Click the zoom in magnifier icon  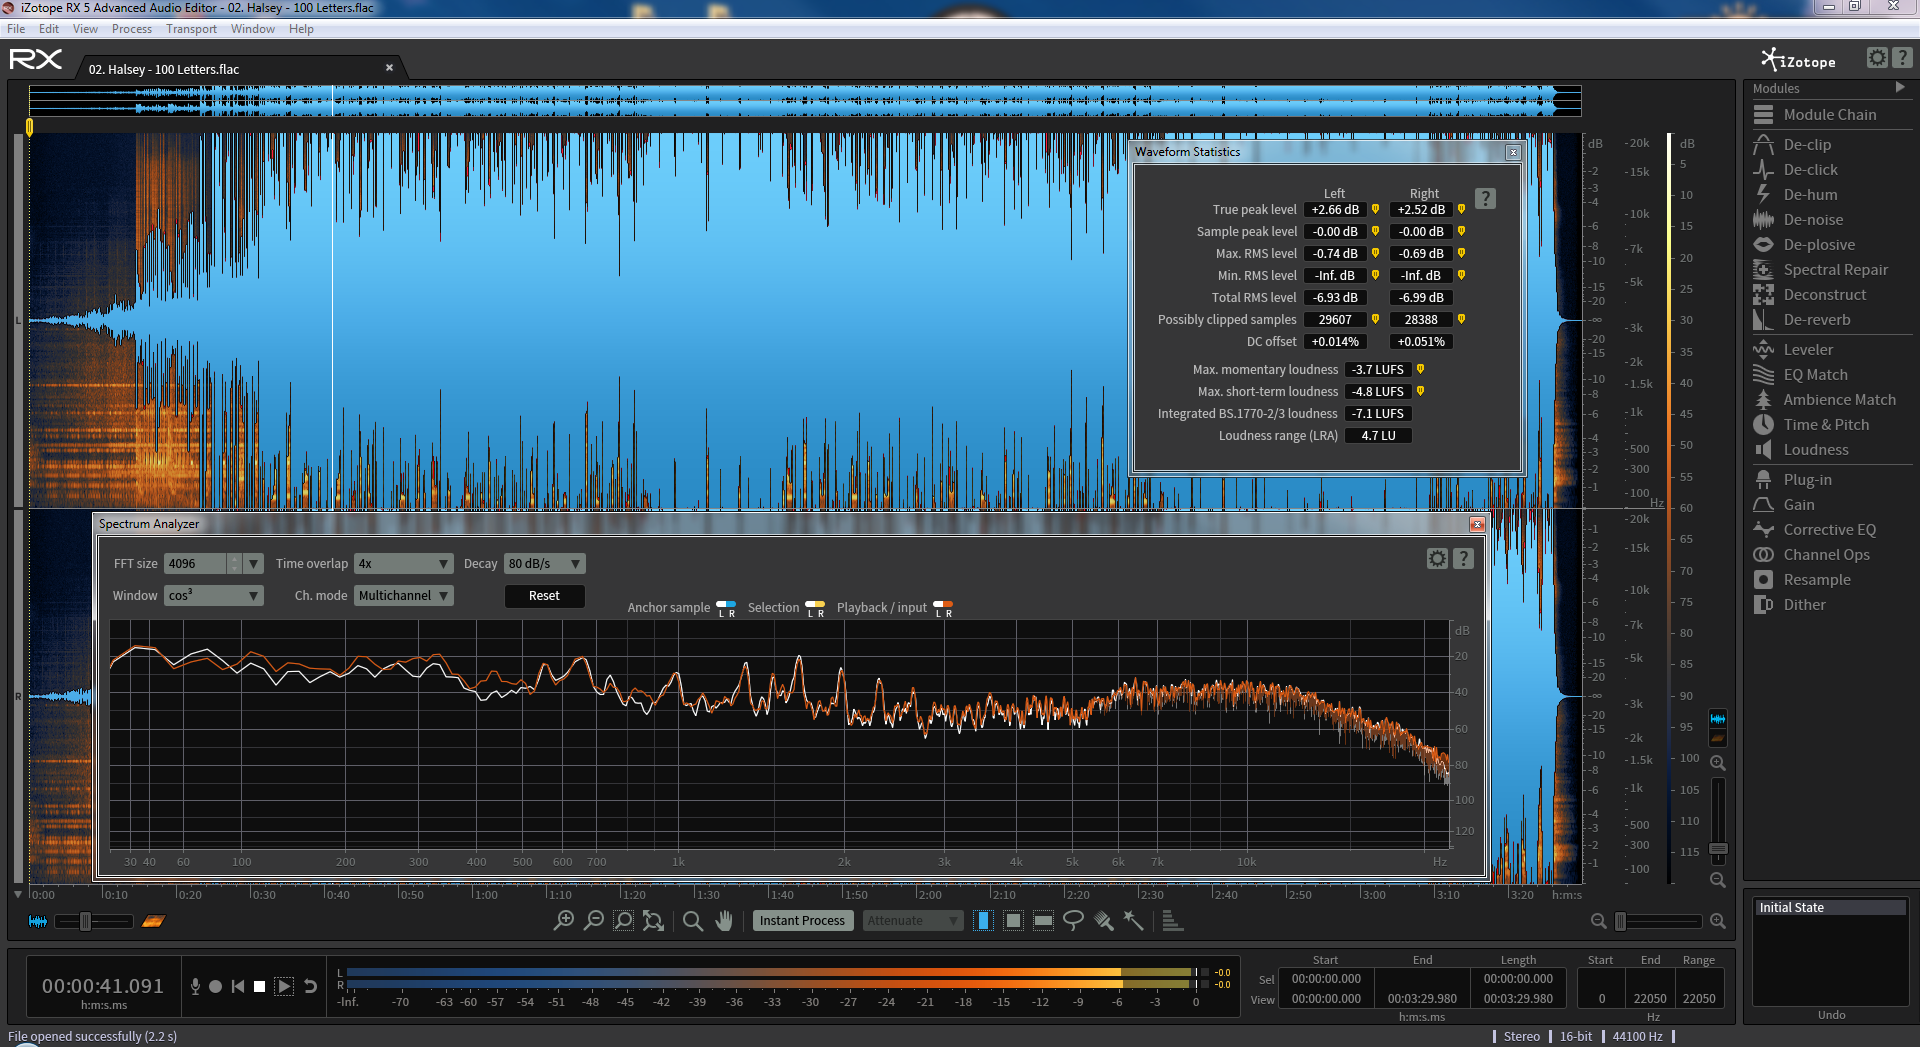pos(564,921)
